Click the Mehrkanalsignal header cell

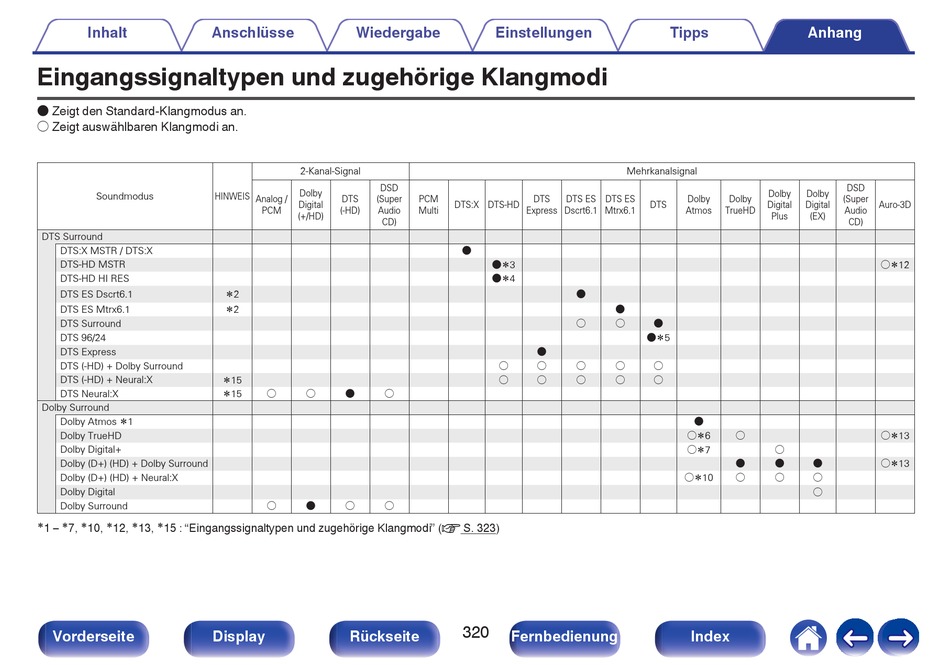coord(662,171)
